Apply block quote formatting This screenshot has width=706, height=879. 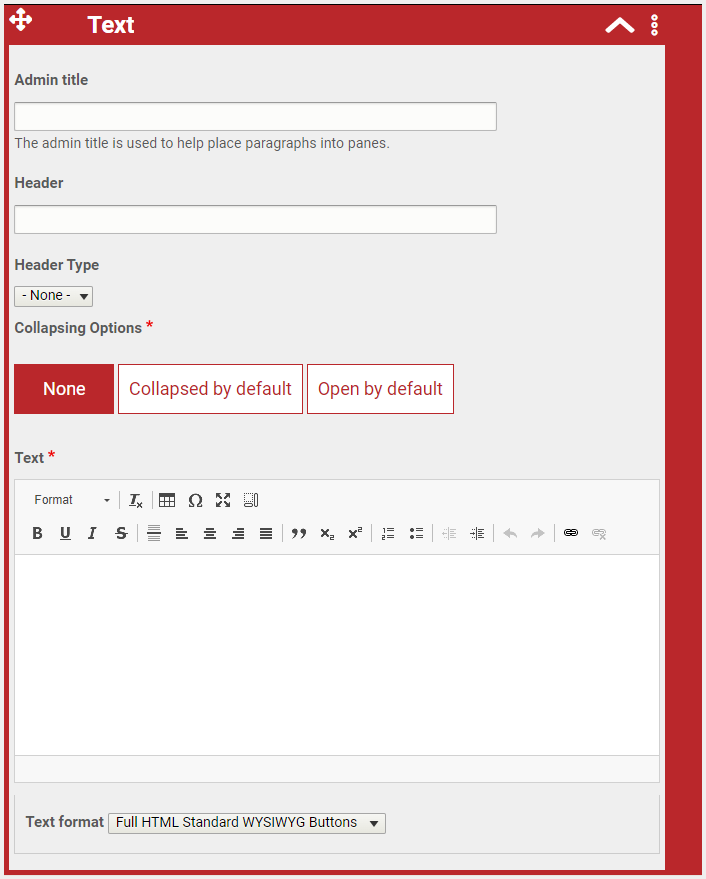(x=299, y=533)
